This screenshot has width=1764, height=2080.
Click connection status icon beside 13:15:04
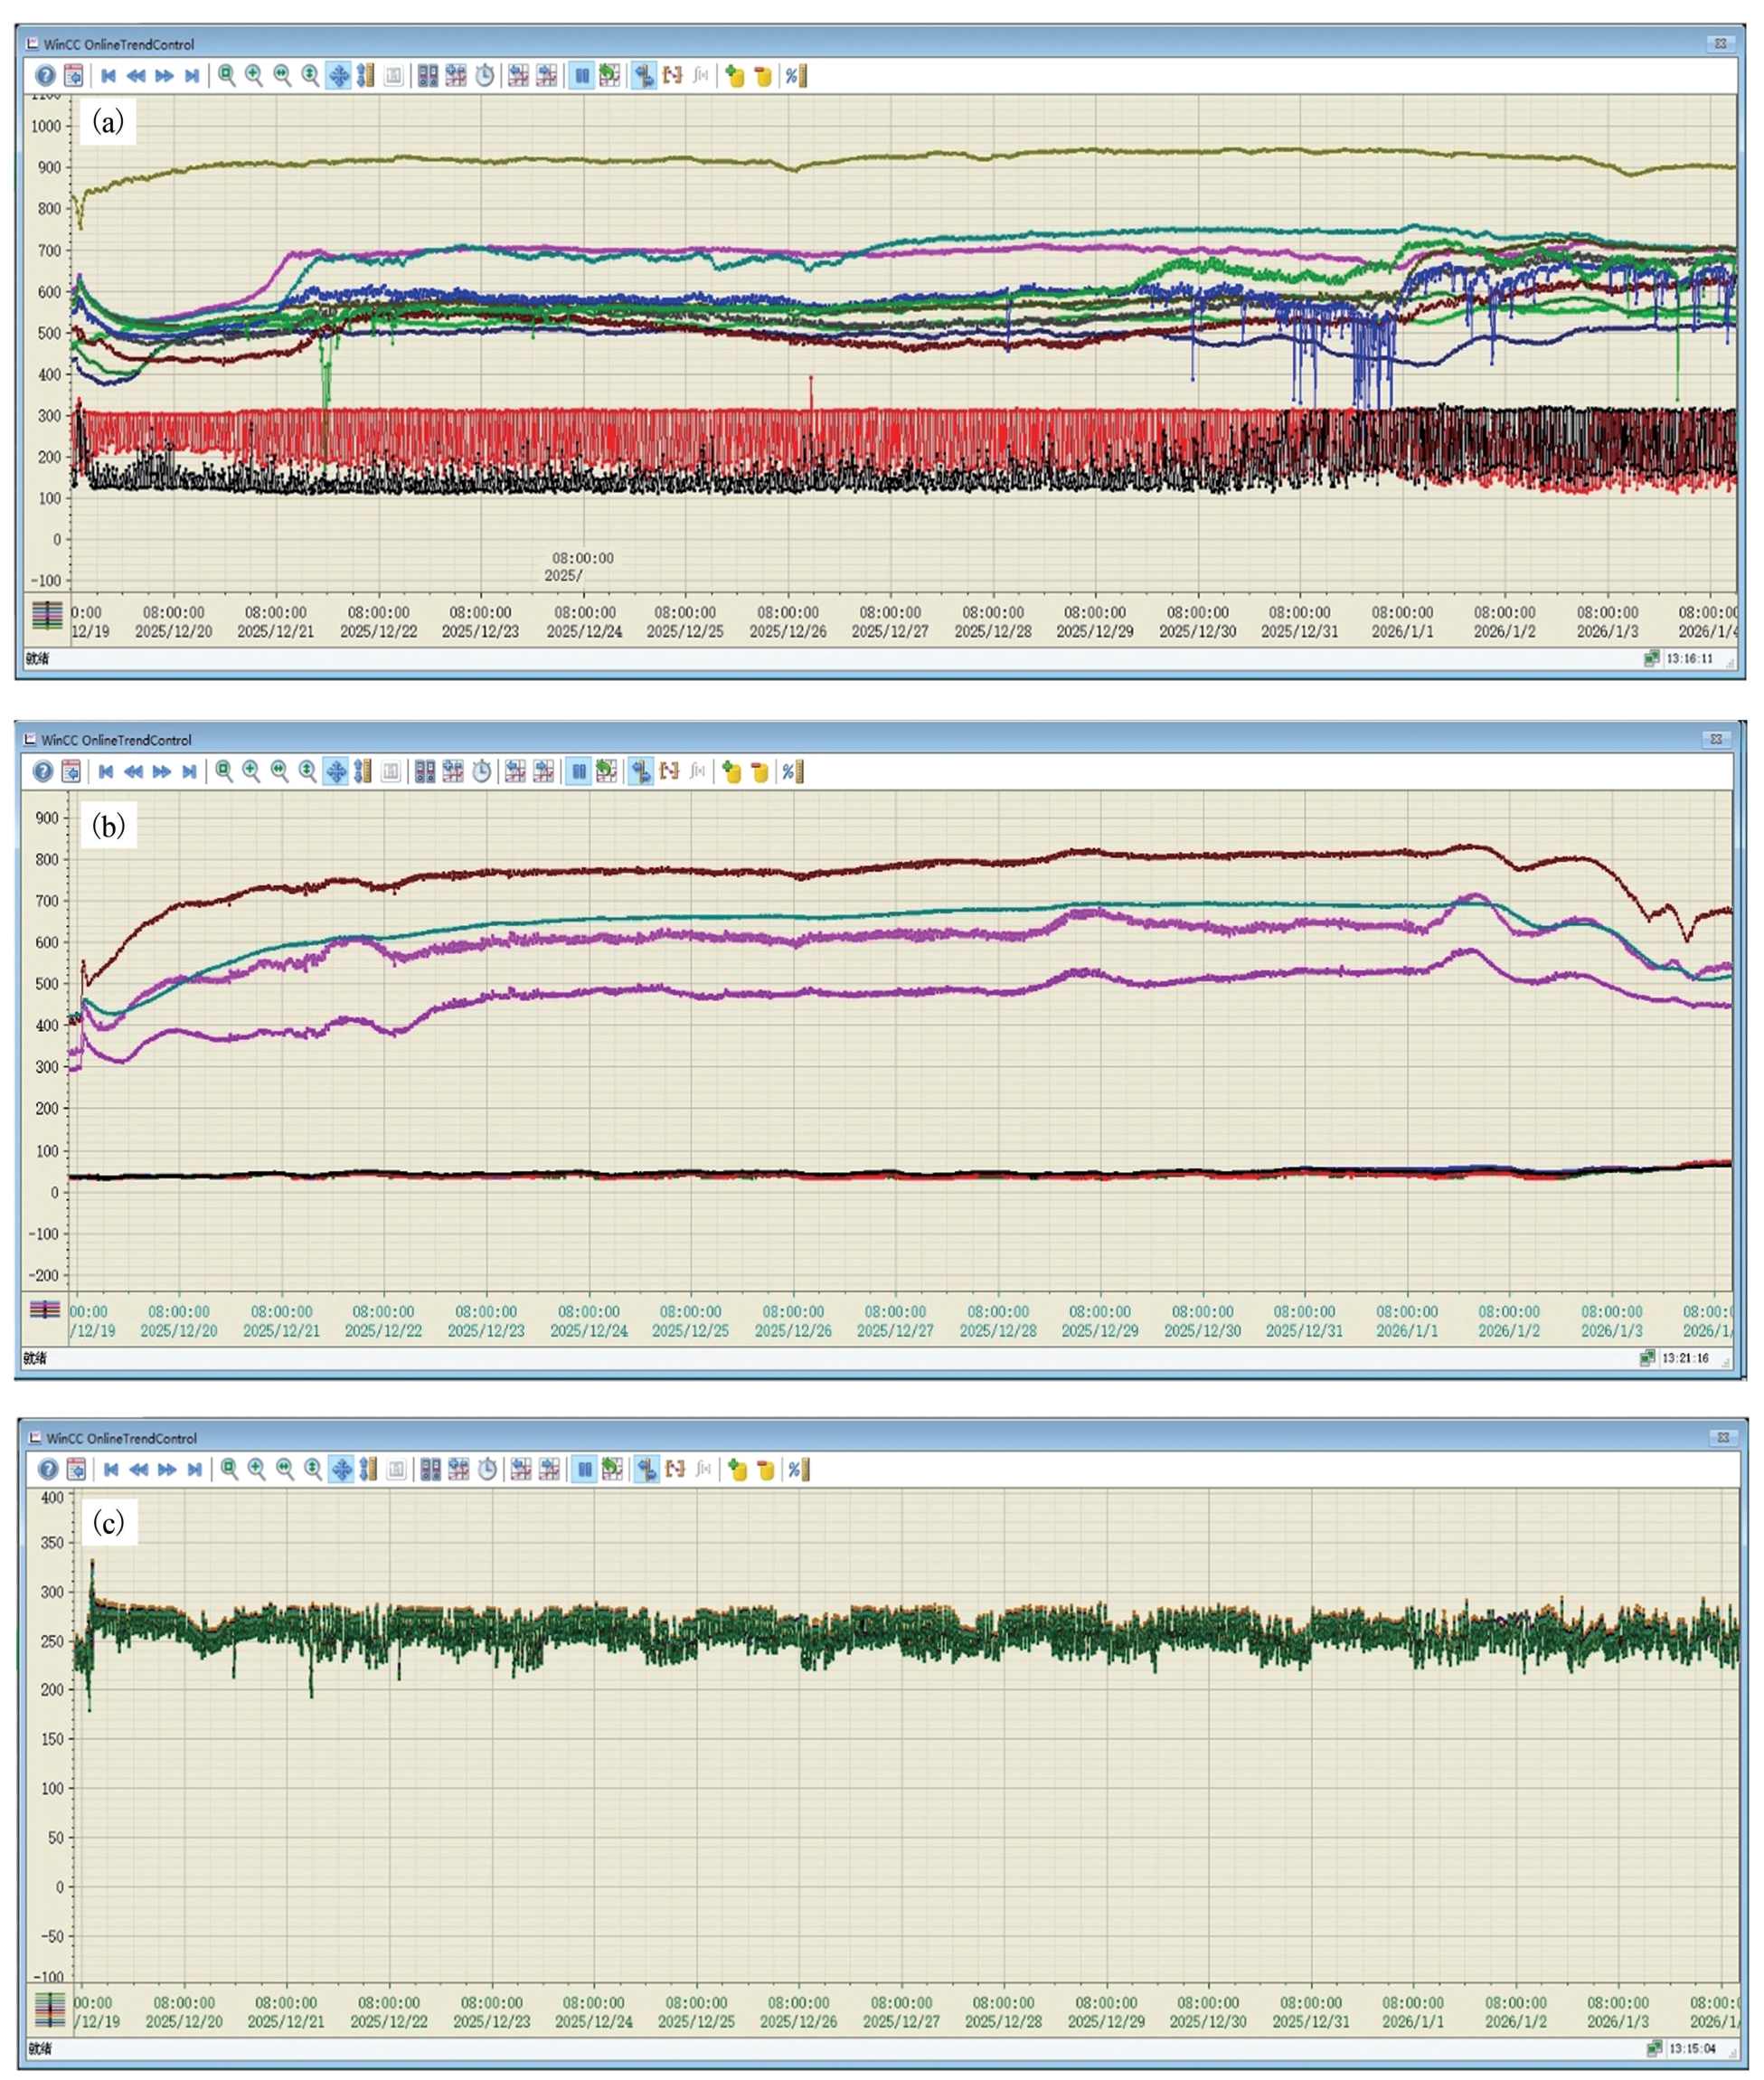point(1654,2049)
